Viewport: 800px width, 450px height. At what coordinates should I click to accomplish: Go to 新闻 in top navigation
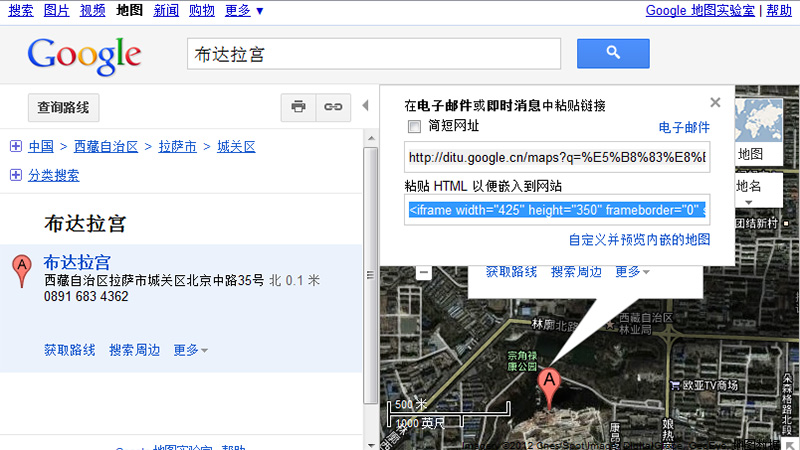click(x=166, y=10)
